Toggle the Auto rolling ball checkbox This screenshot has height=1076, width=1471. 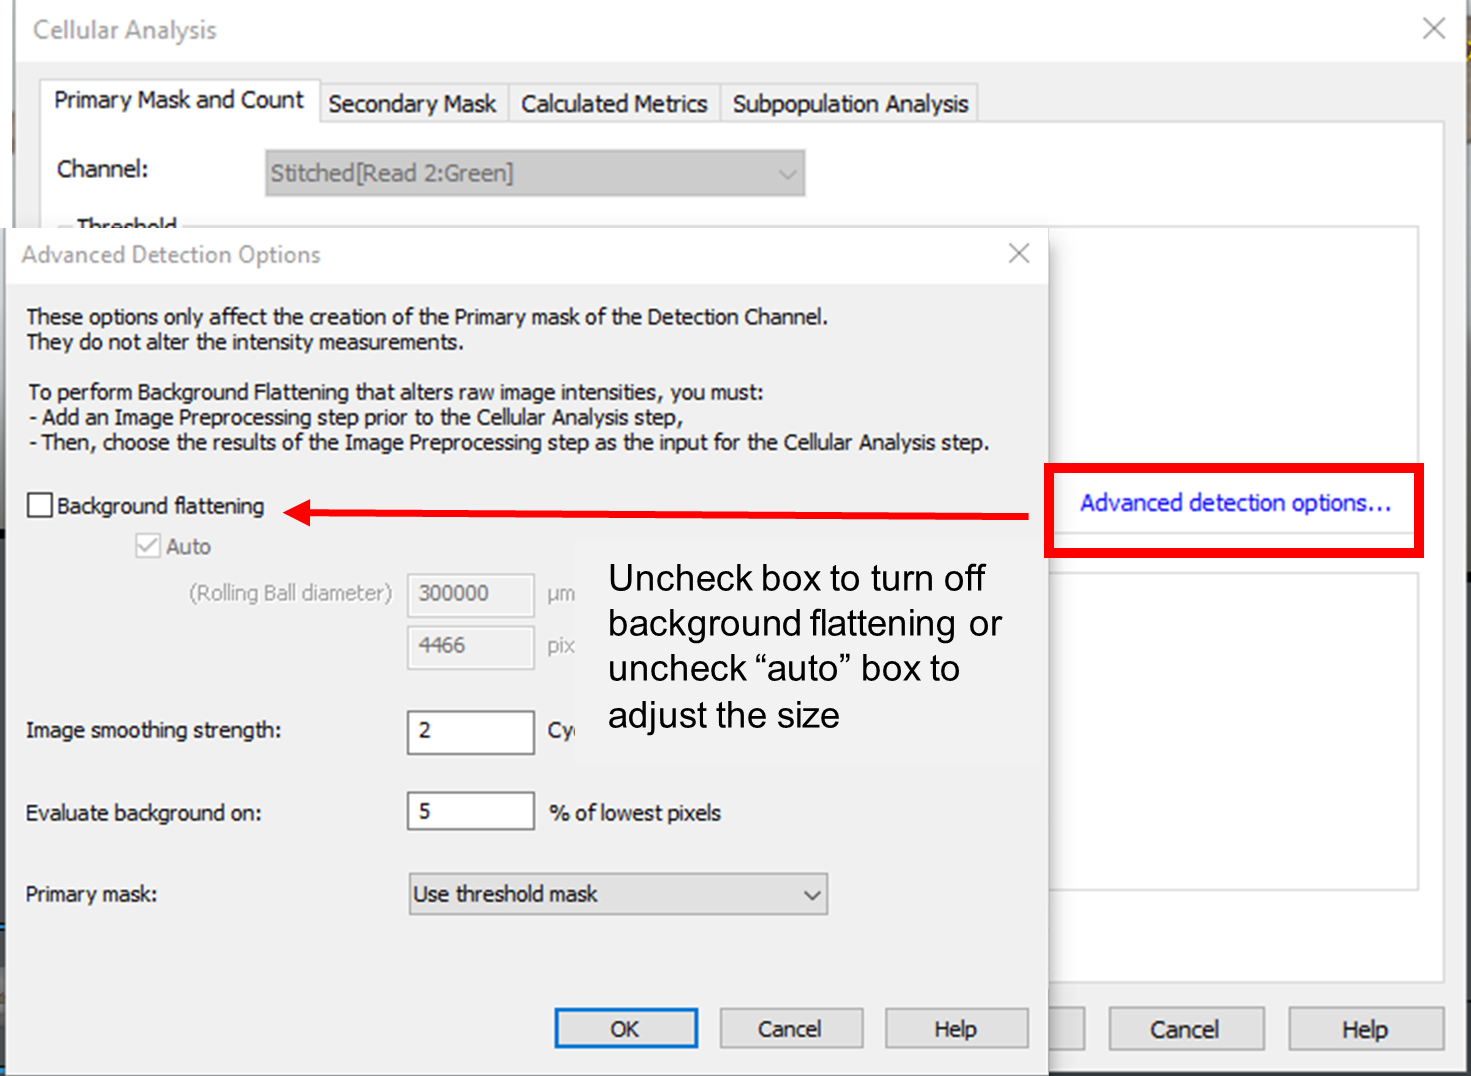click(148, 546)
